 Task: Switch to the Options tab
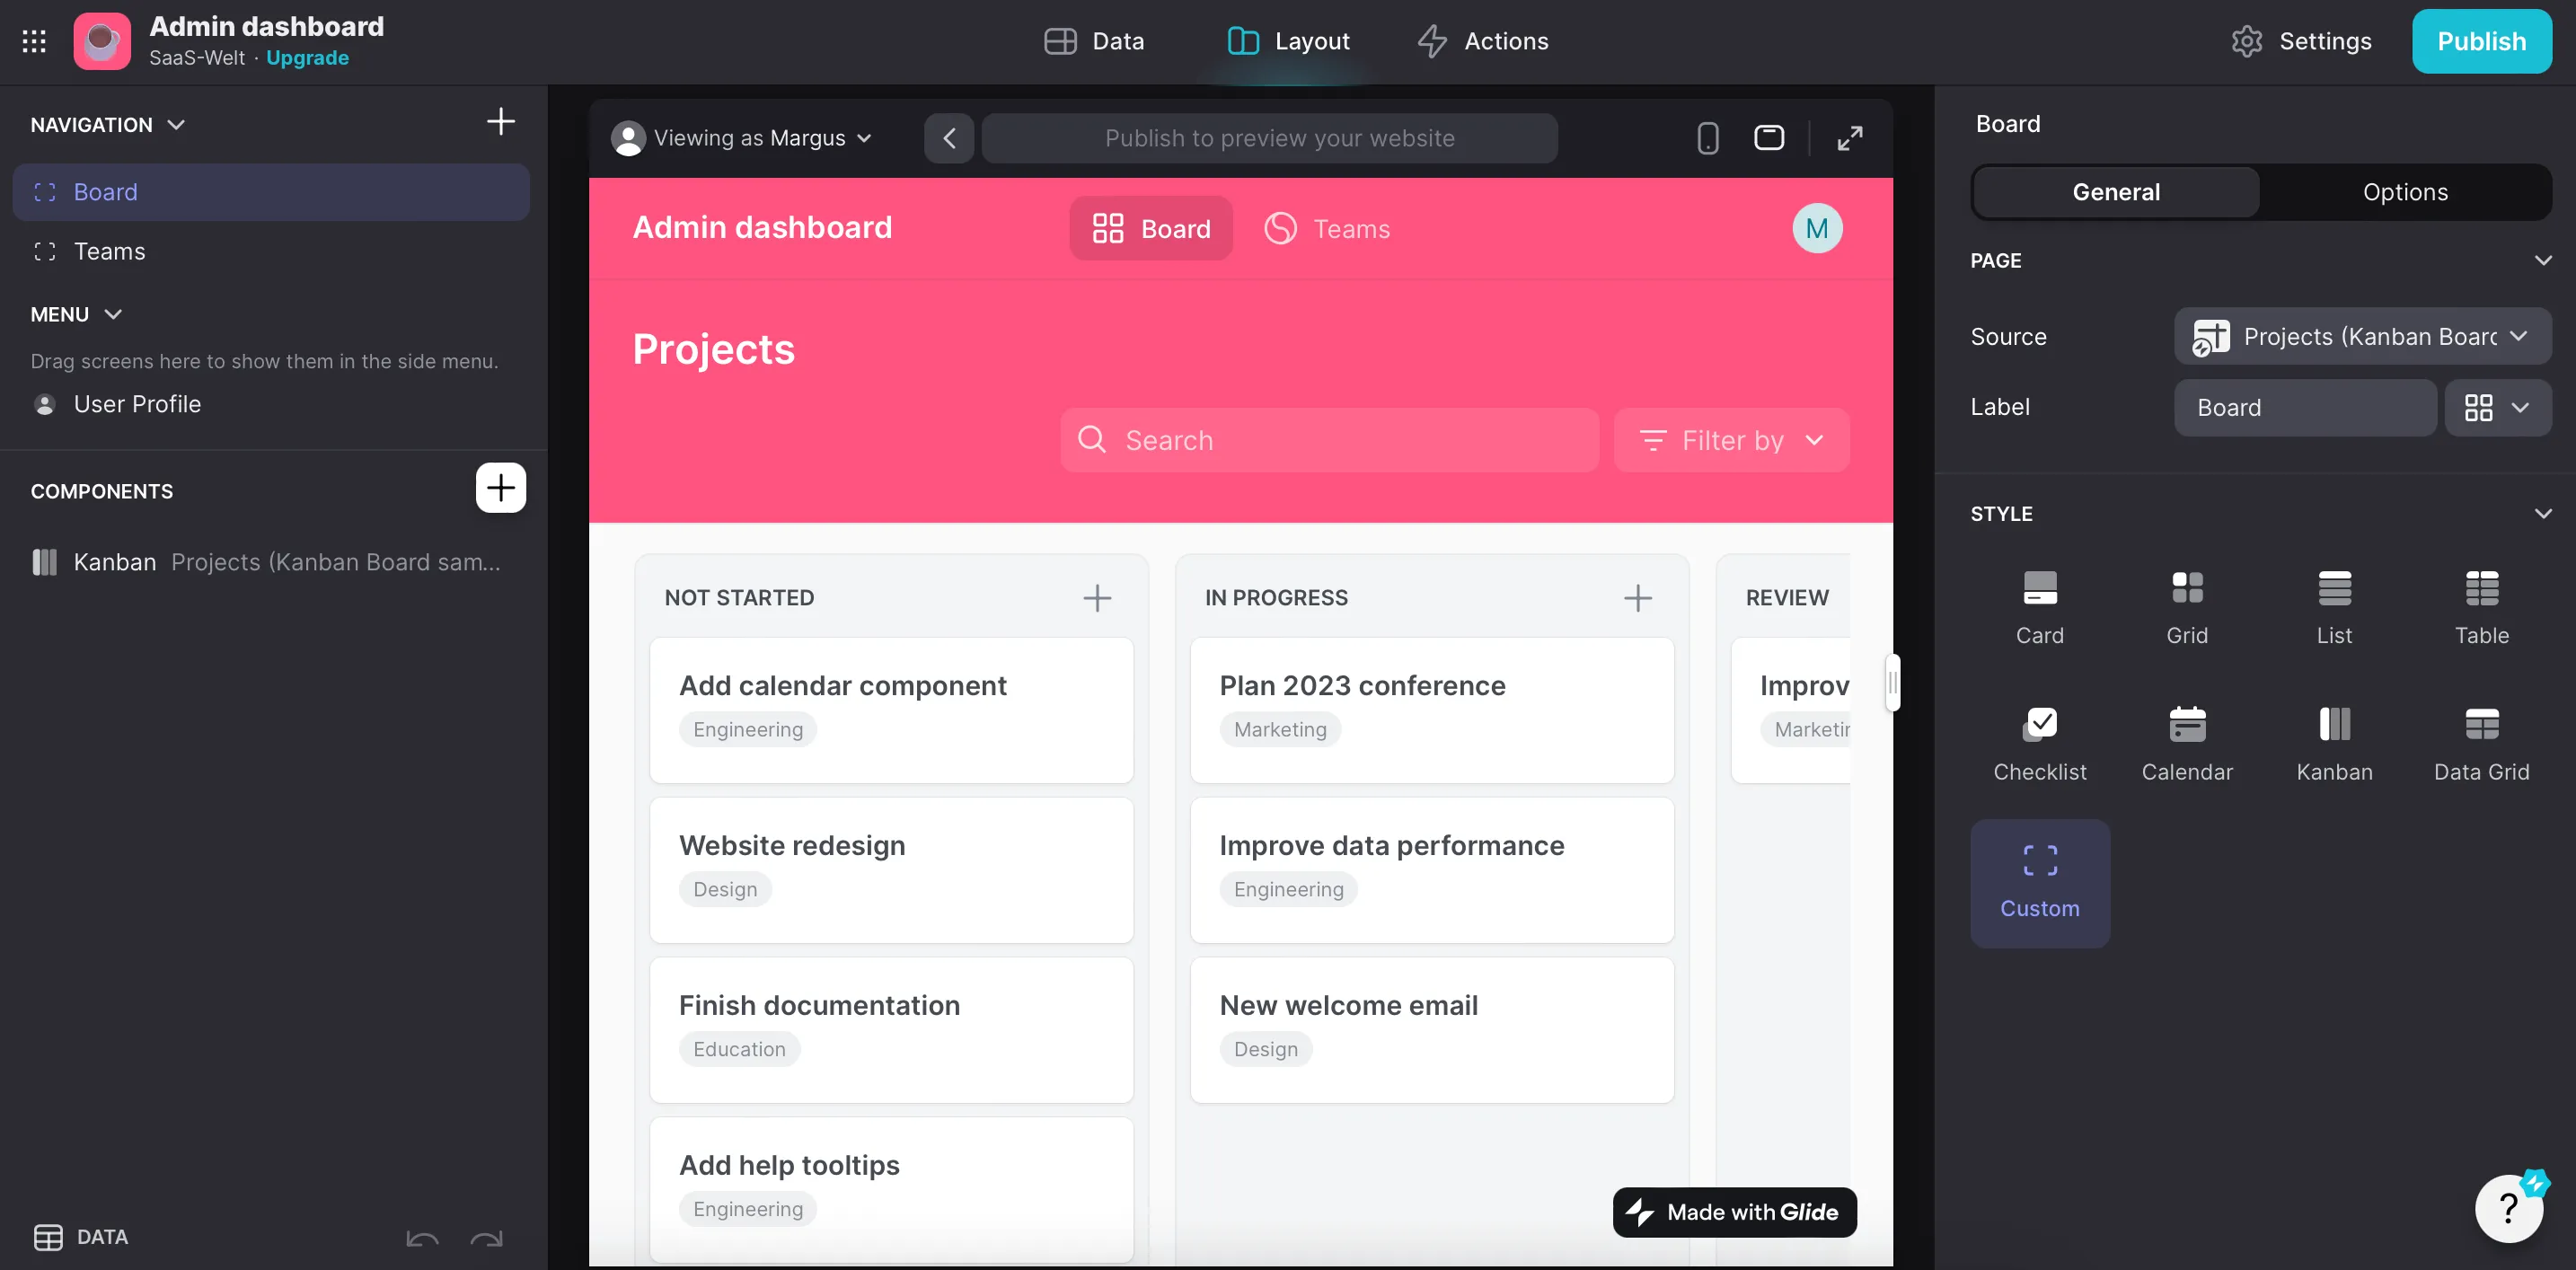[2405, 191]
